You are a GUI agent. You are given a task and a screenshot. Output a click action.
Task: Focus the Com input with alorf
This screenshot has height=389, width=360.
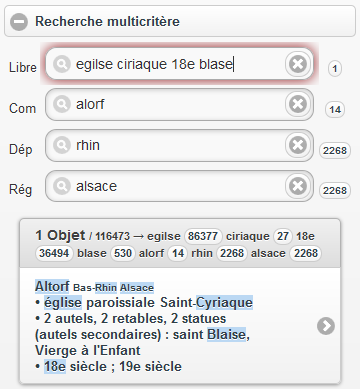[x=179, y=104]
